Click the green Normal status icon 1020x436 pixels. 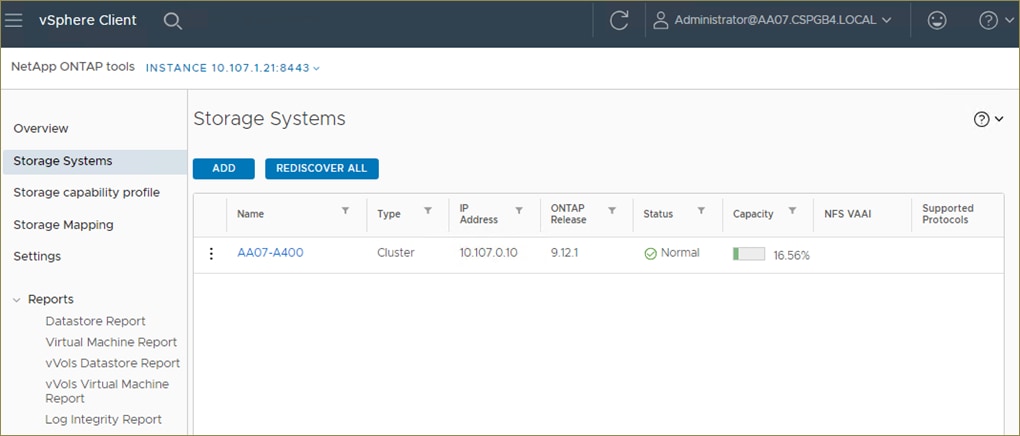[650, 254]
